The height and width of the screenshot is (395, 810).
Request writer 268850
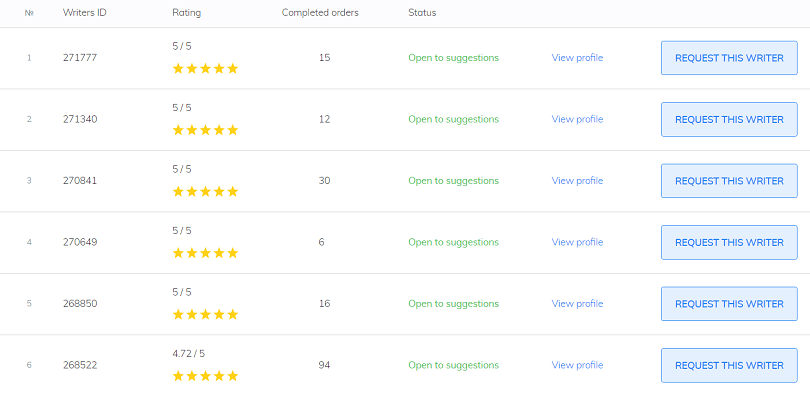(x=729, y=304)
